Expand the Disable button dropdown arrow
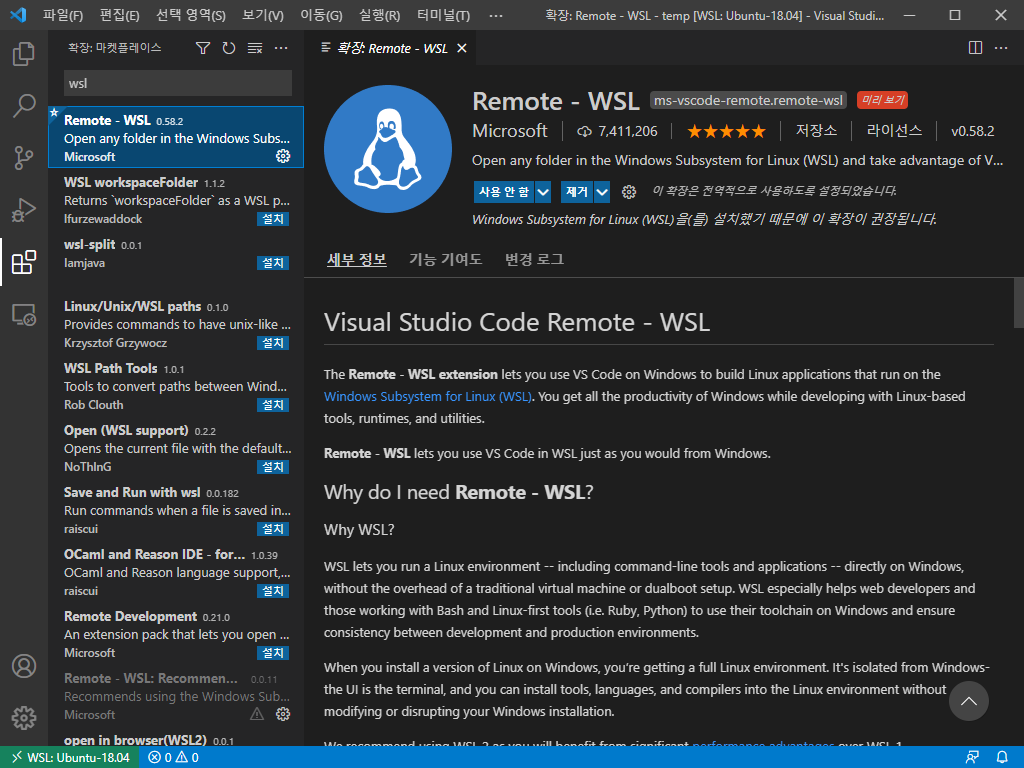Image resolution: width=1024 pixels, height=768 pixels. (543, 192)
